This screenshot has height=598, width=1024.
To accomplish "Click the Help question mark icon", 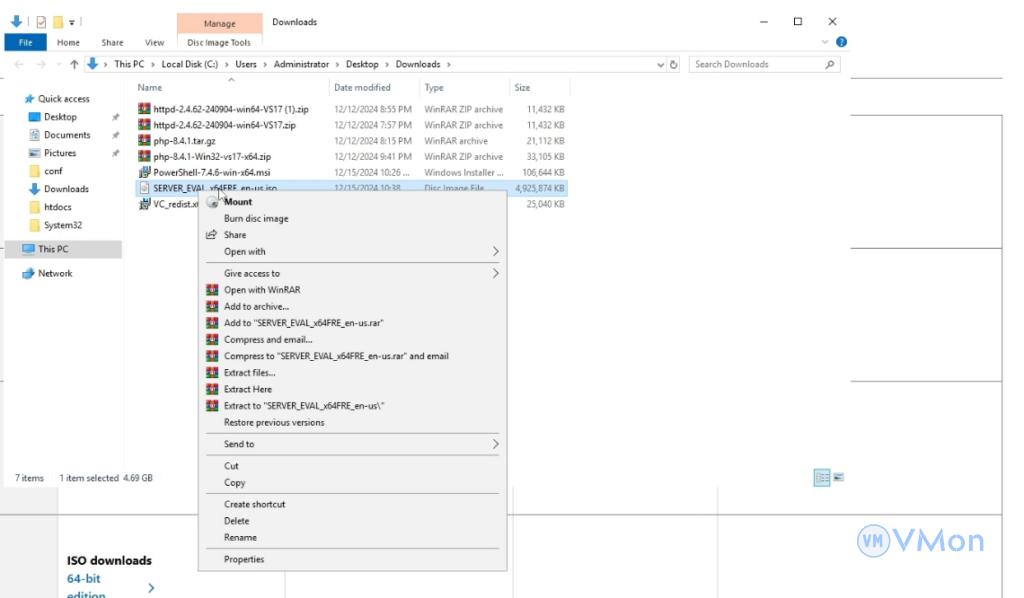I will pyautogui.click(x=841, y=43).
